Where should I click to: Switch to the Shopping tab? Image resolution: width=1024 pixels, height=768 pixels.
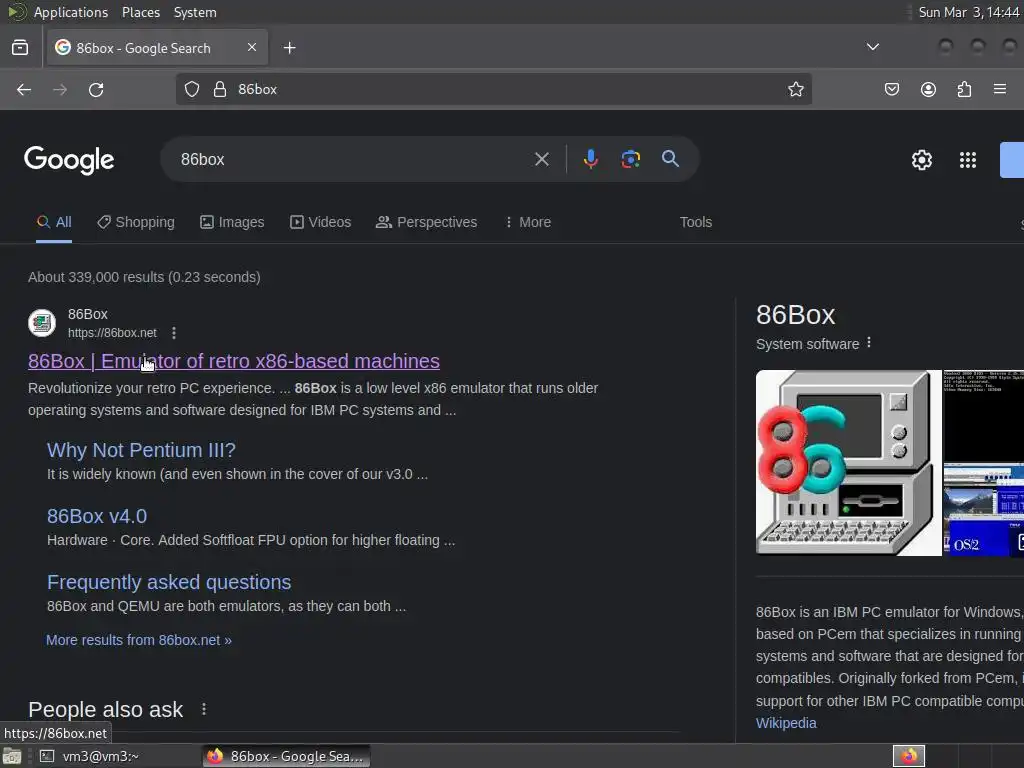pyautogui.click(x=136, y=222)
